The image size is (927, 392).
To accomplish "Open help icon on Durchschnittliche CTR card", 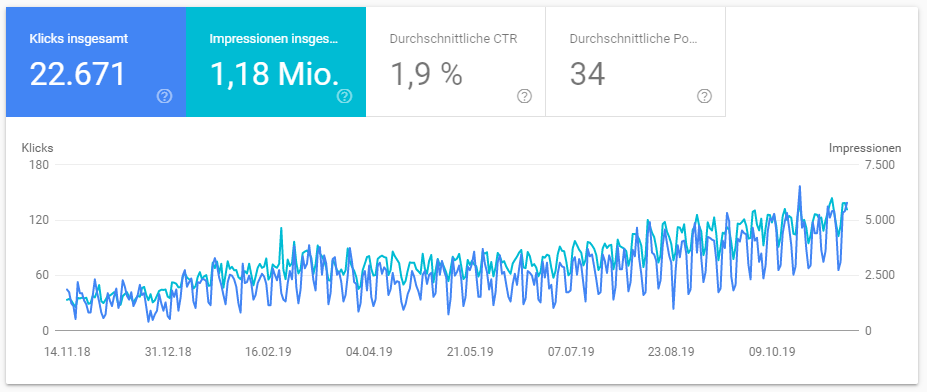I will point(524,96).
